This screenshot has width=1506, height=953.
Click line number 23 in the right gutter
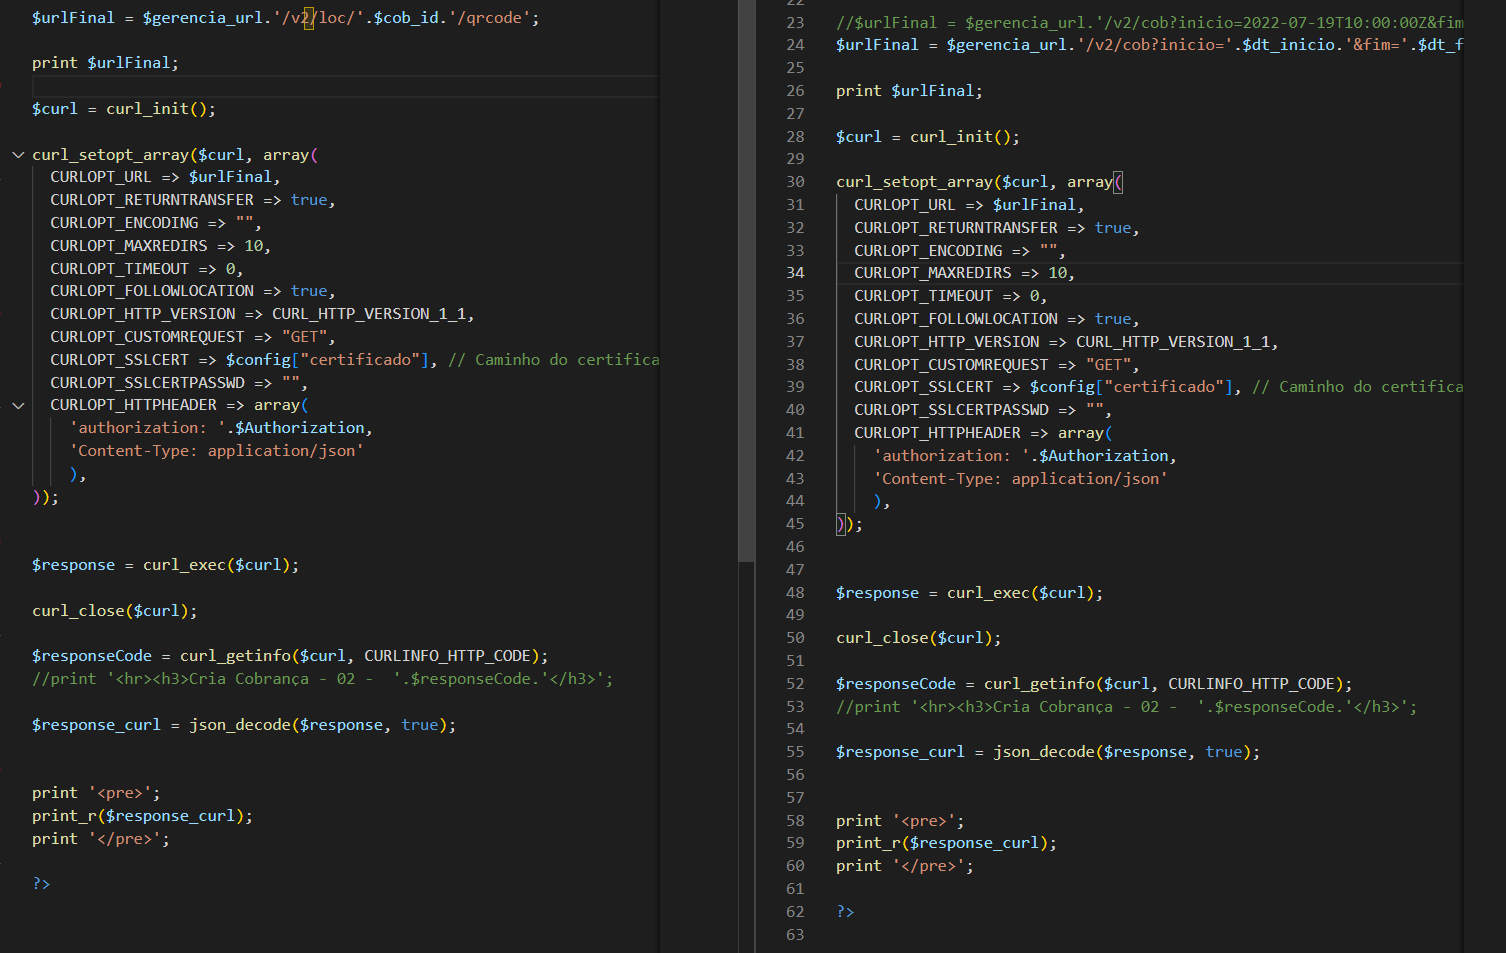click(795, 22)
